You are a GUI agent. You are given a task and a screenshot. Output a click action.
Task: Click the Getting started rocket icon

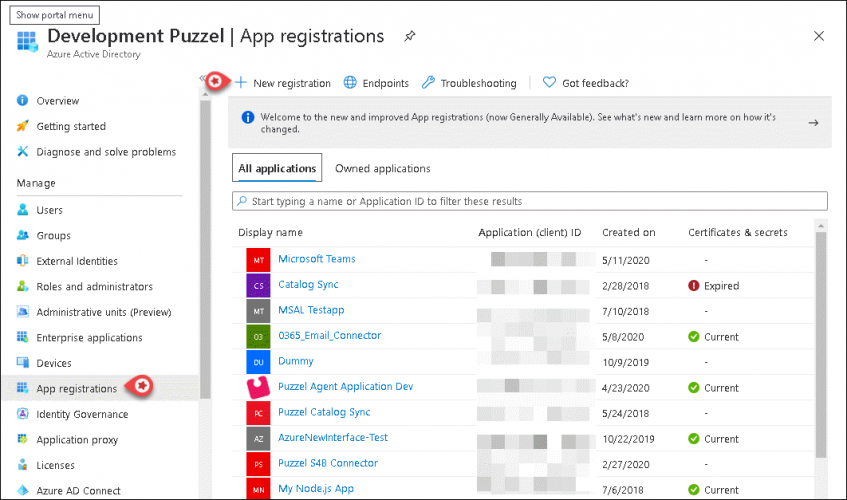point(23,126)
